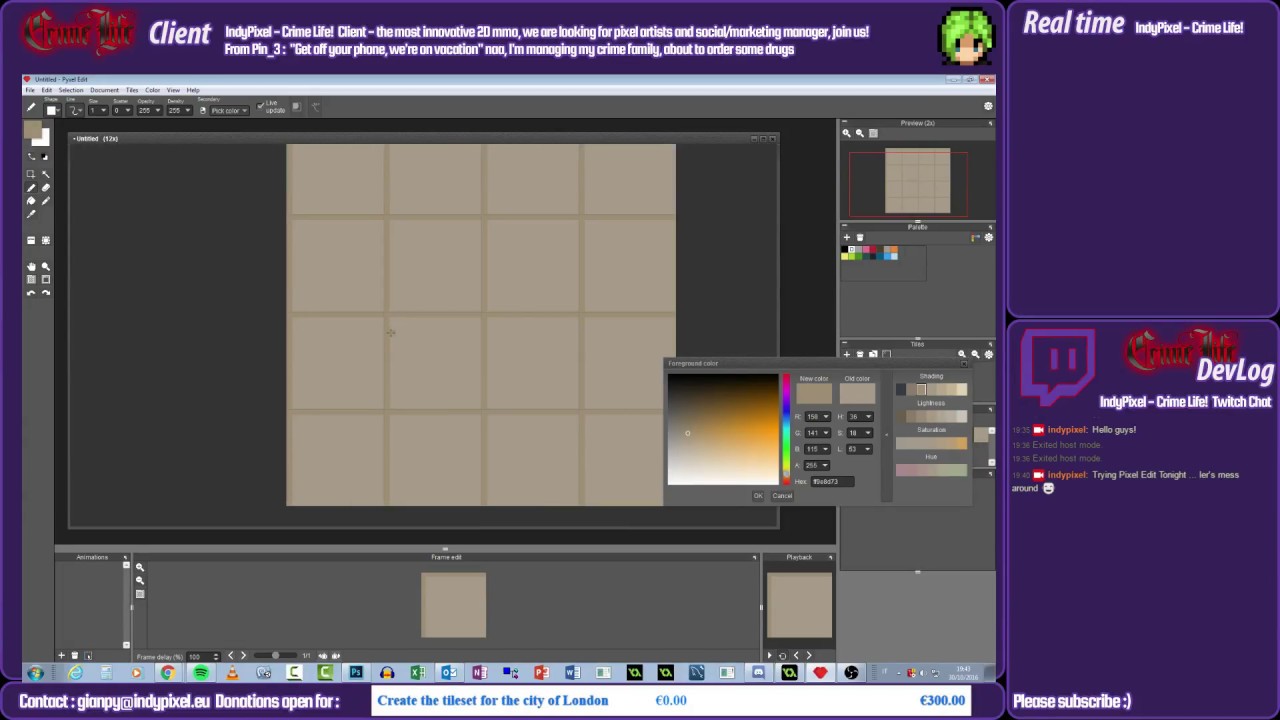Open the R value dropdown in color dialog
The height and width of the screenshot is (720, 1280).
pos(818,417)
